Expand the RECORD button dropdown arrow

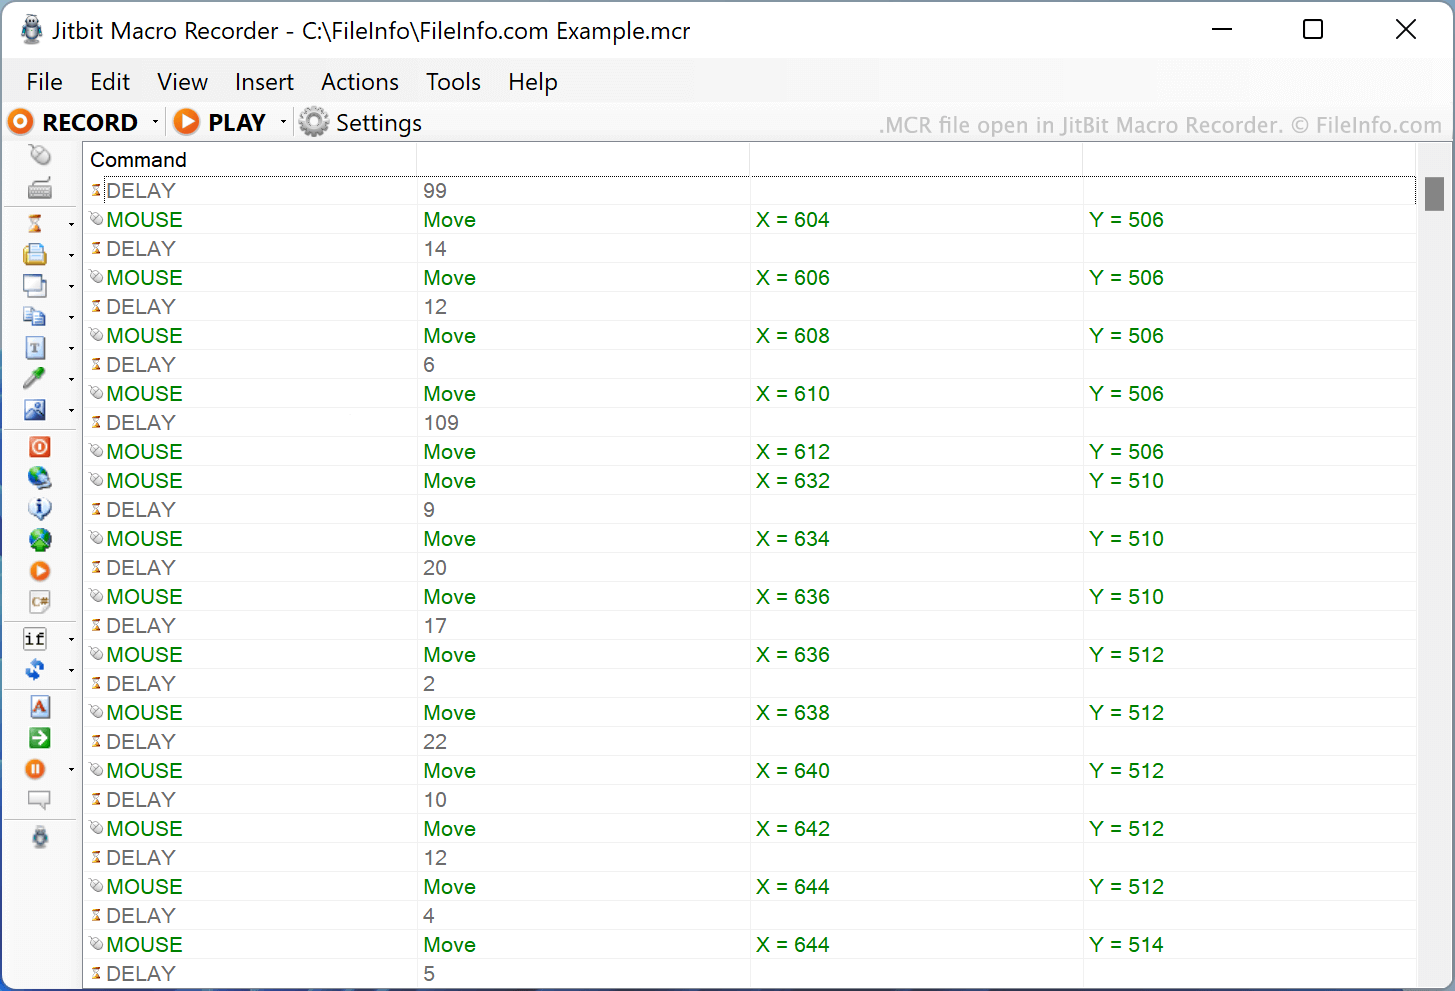tap(155, 122)
